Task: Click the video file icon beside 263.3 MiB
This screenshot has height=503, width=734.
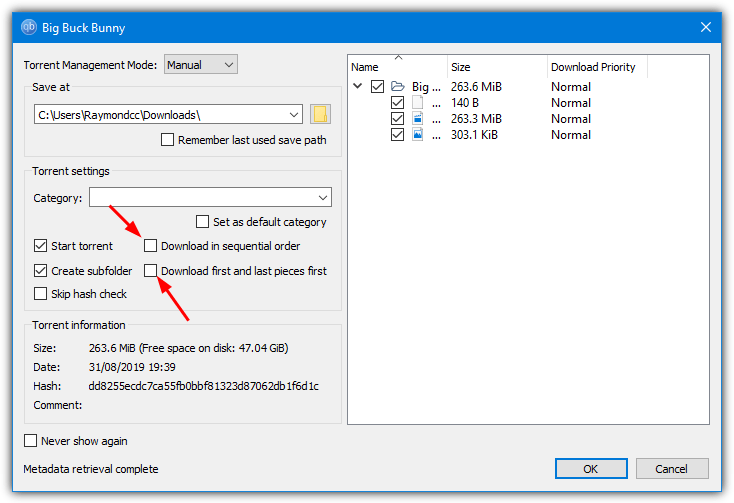Action: coord(418,118)
